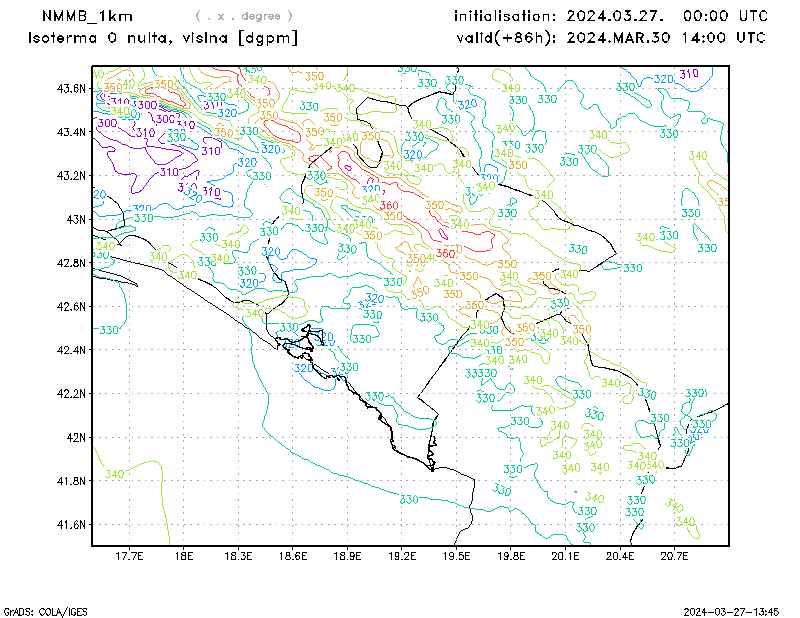Click the 42.2N latitude label

click(71, 394)
